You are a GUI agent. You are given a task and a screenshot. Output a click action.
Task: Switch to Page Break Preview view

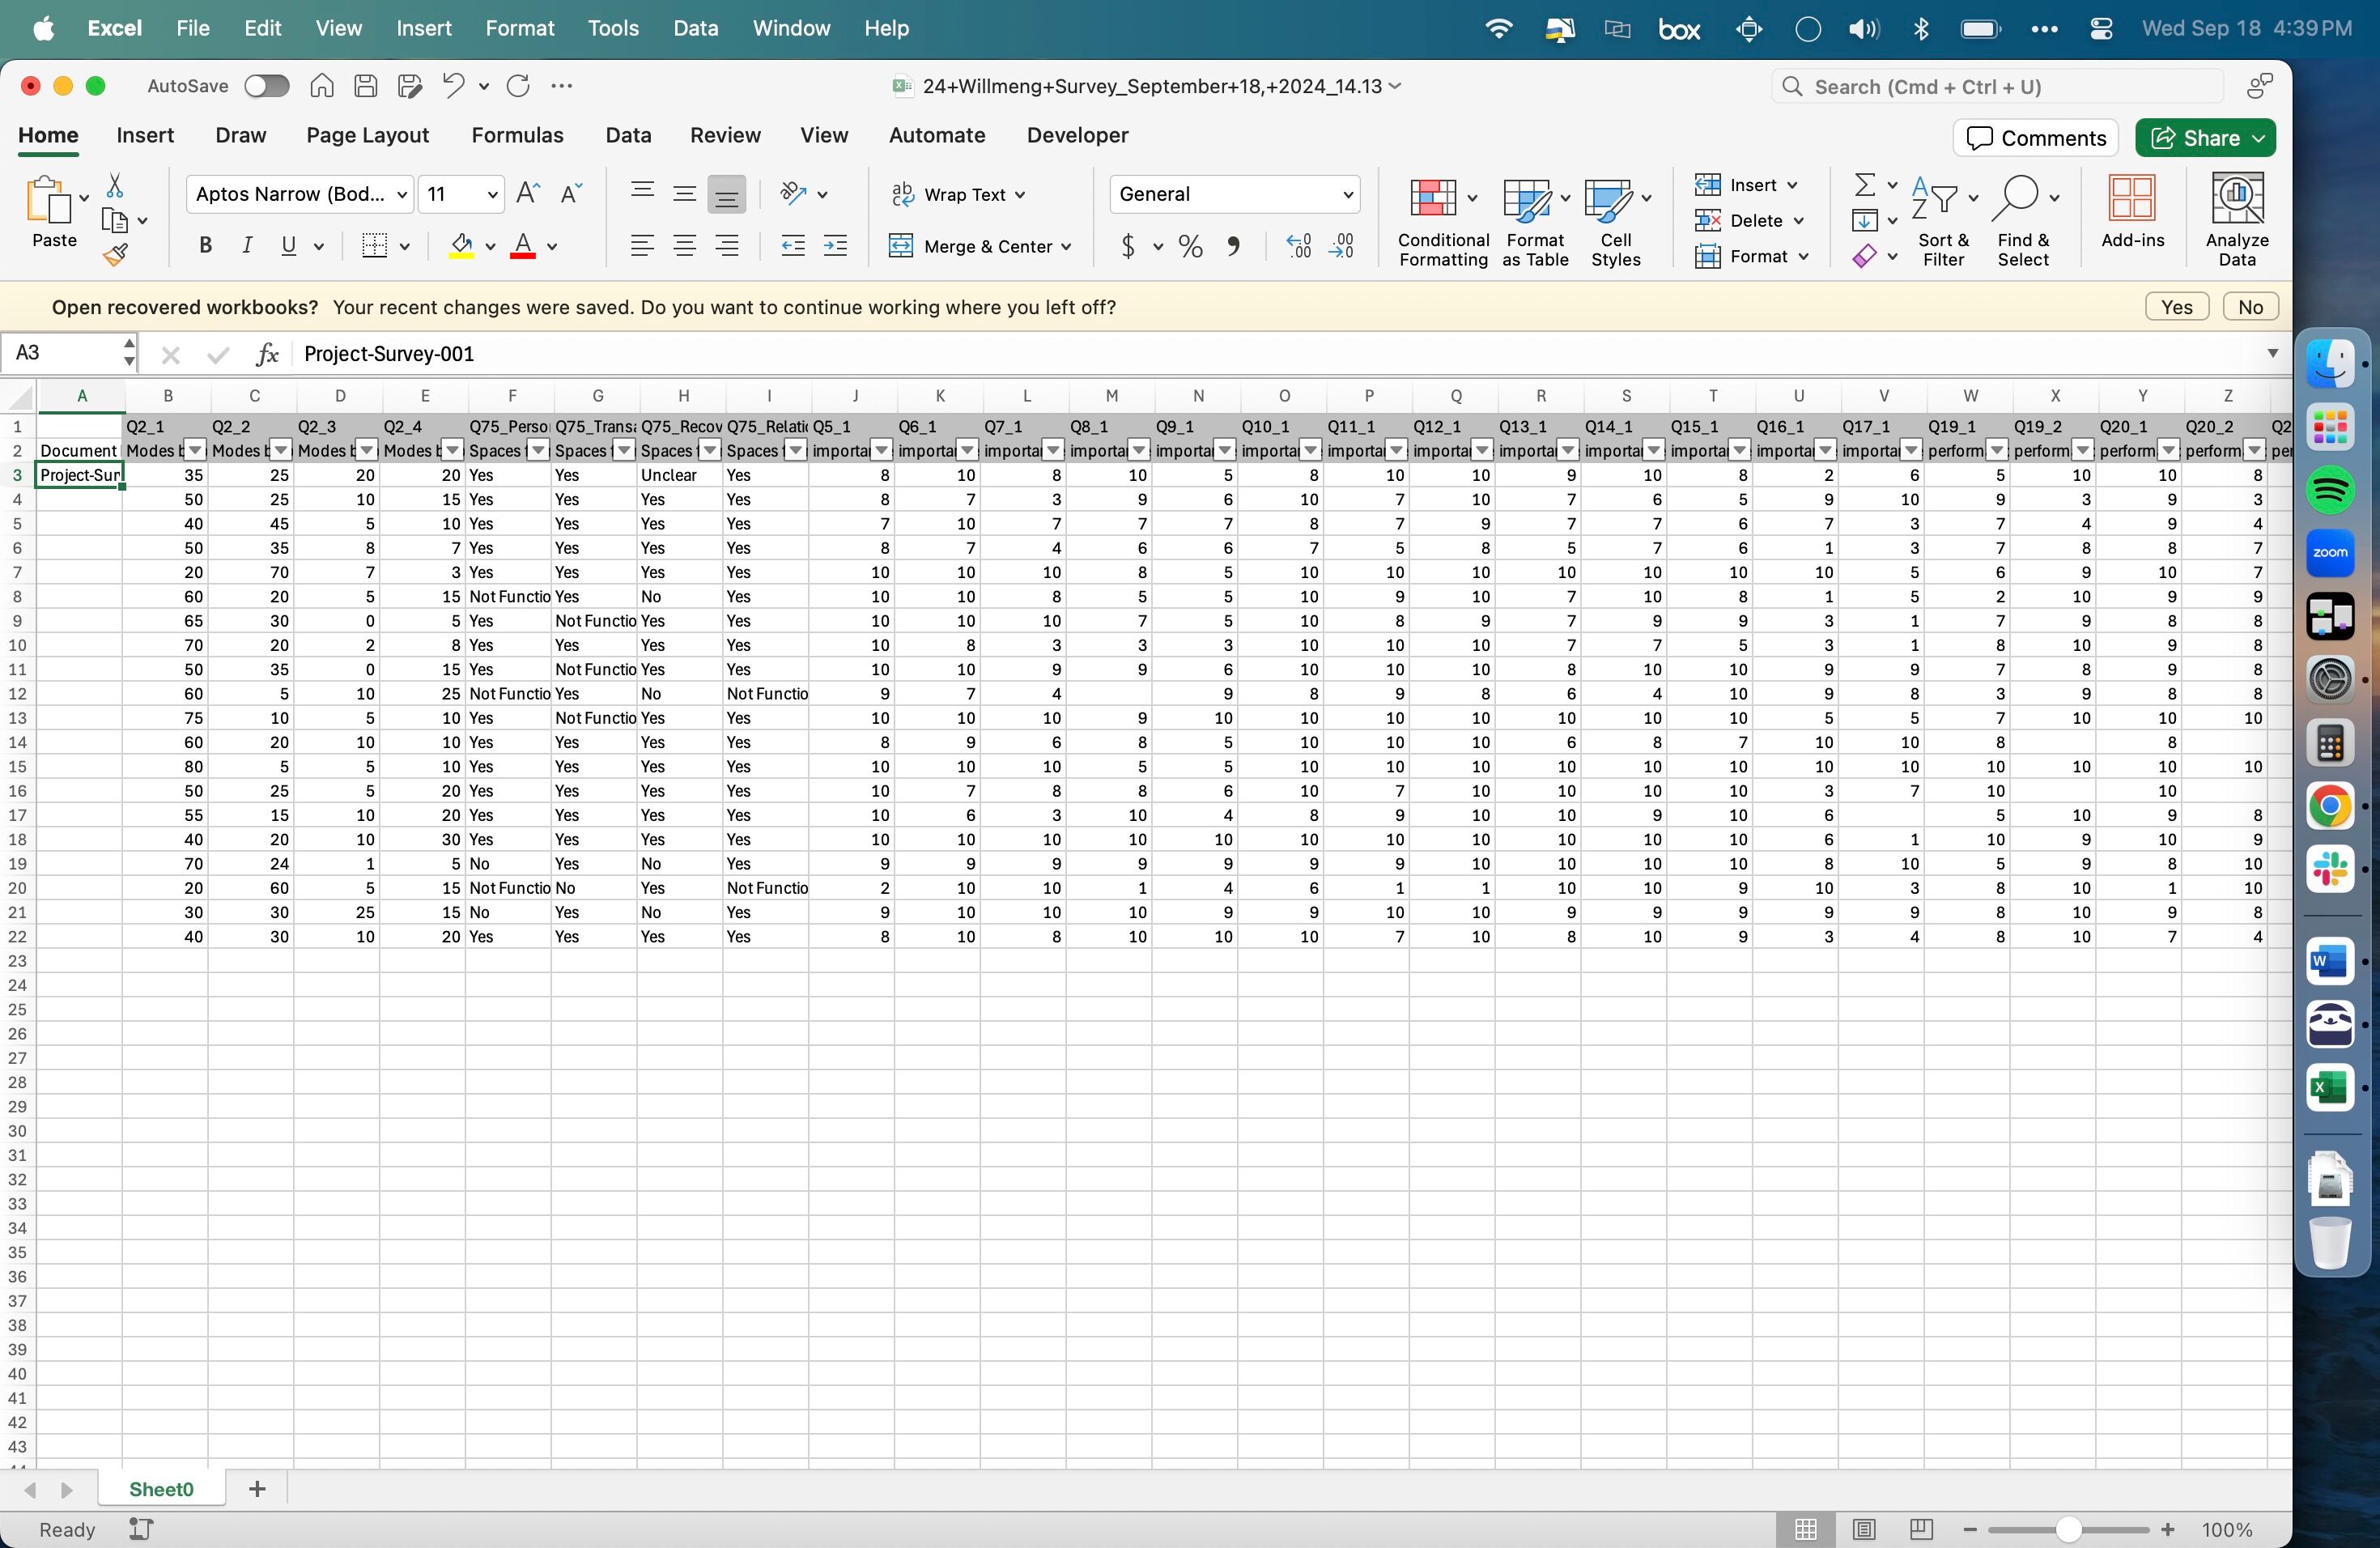click(1920, 1529)
